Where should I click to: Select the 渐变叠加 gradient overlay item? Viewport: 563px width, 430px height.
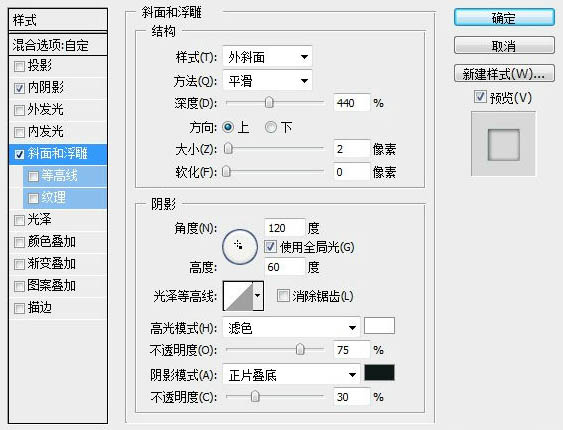58,264
